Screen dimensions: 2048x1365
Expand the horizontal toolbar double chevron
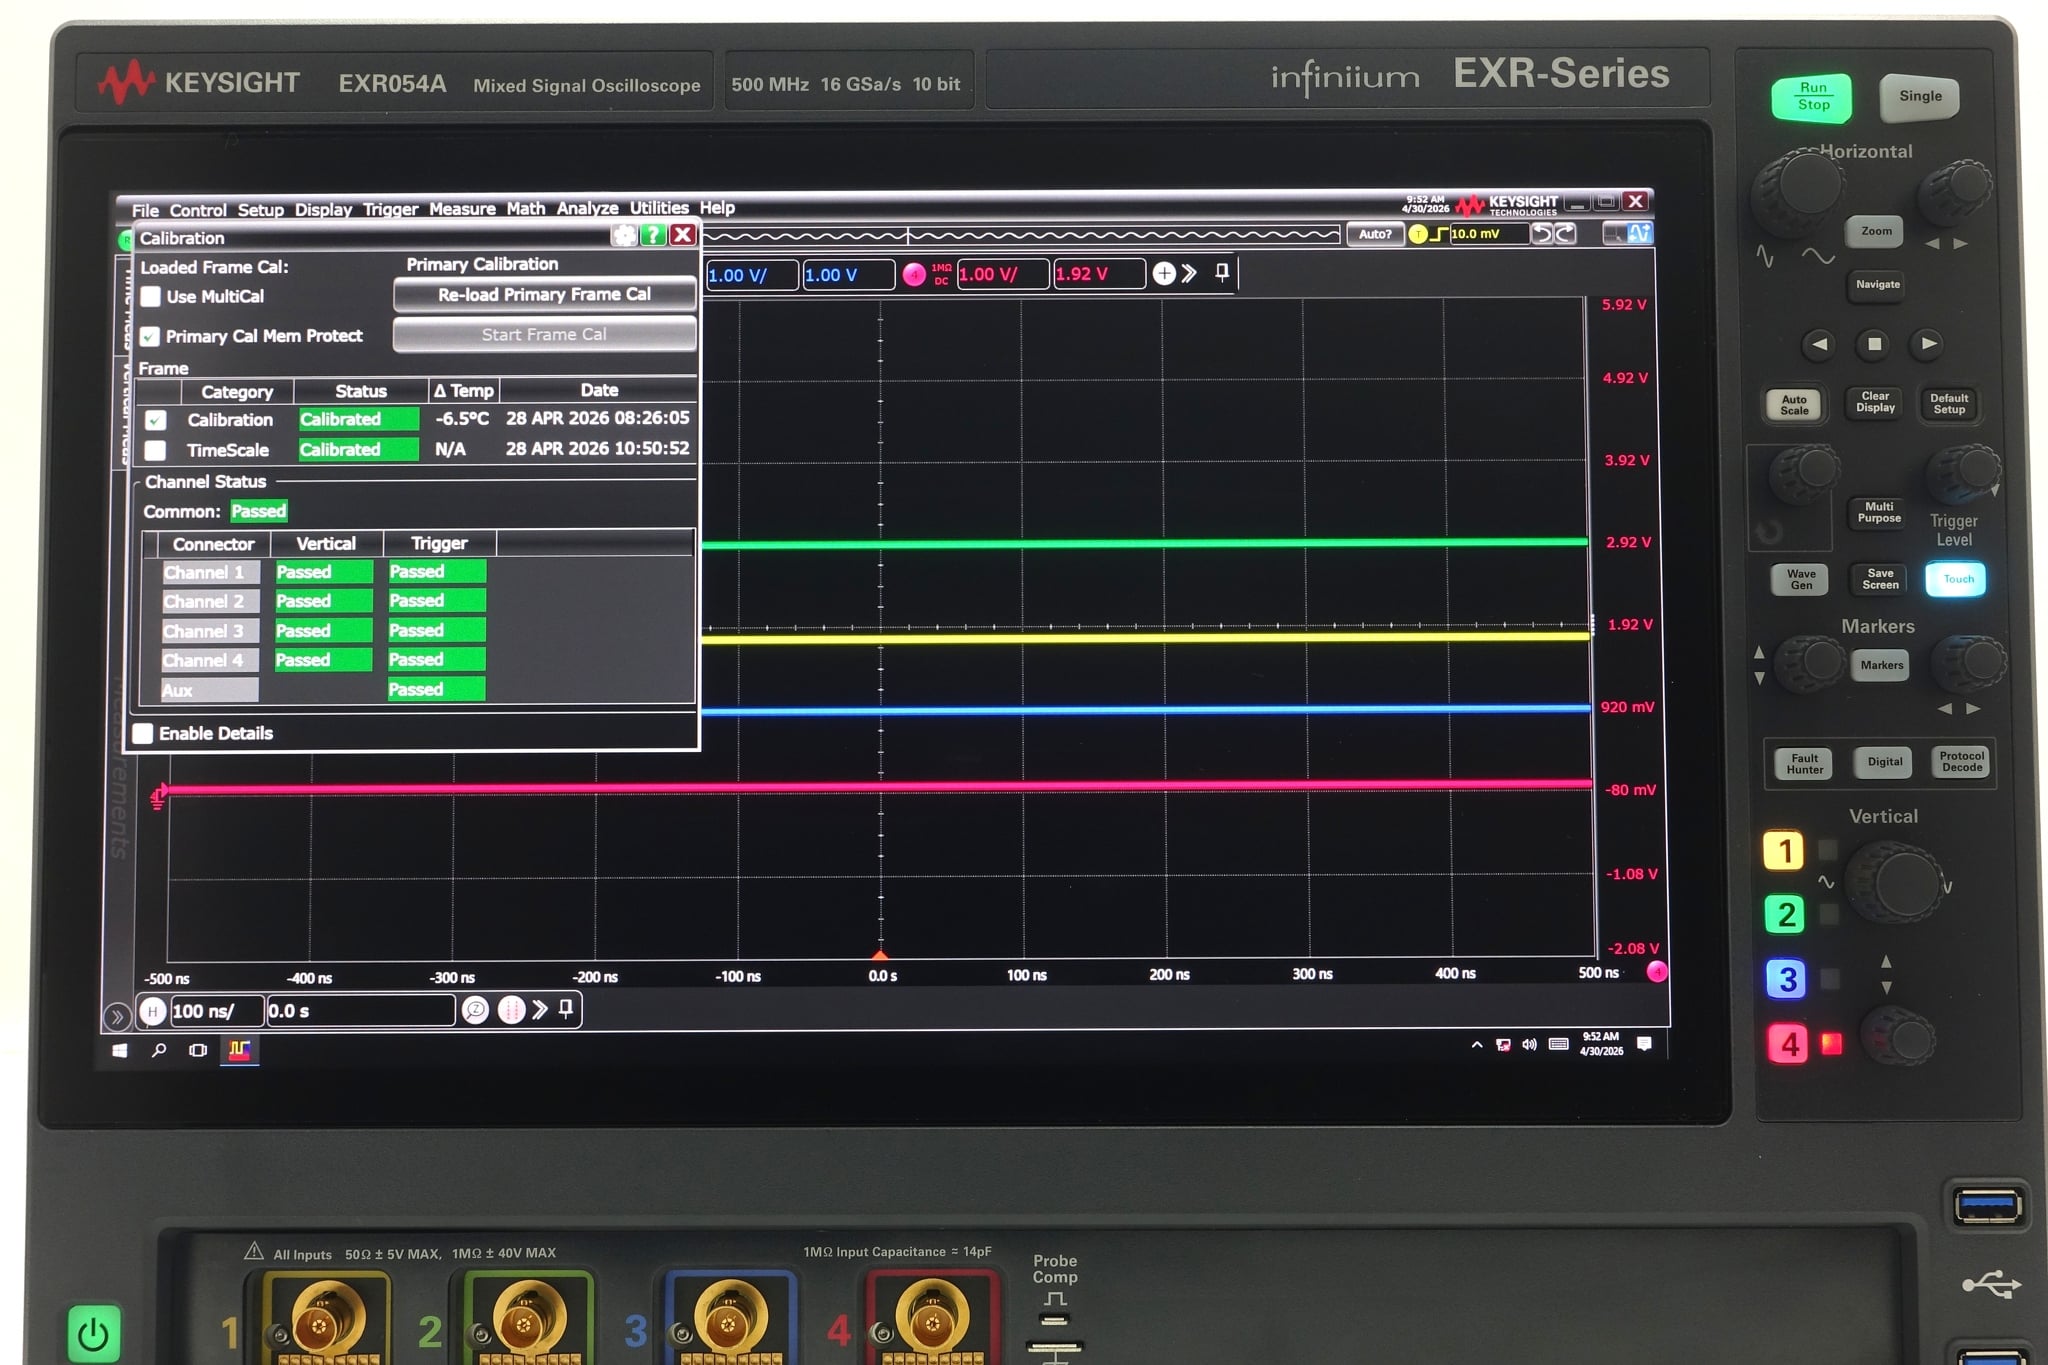(x=540, y=1010)
